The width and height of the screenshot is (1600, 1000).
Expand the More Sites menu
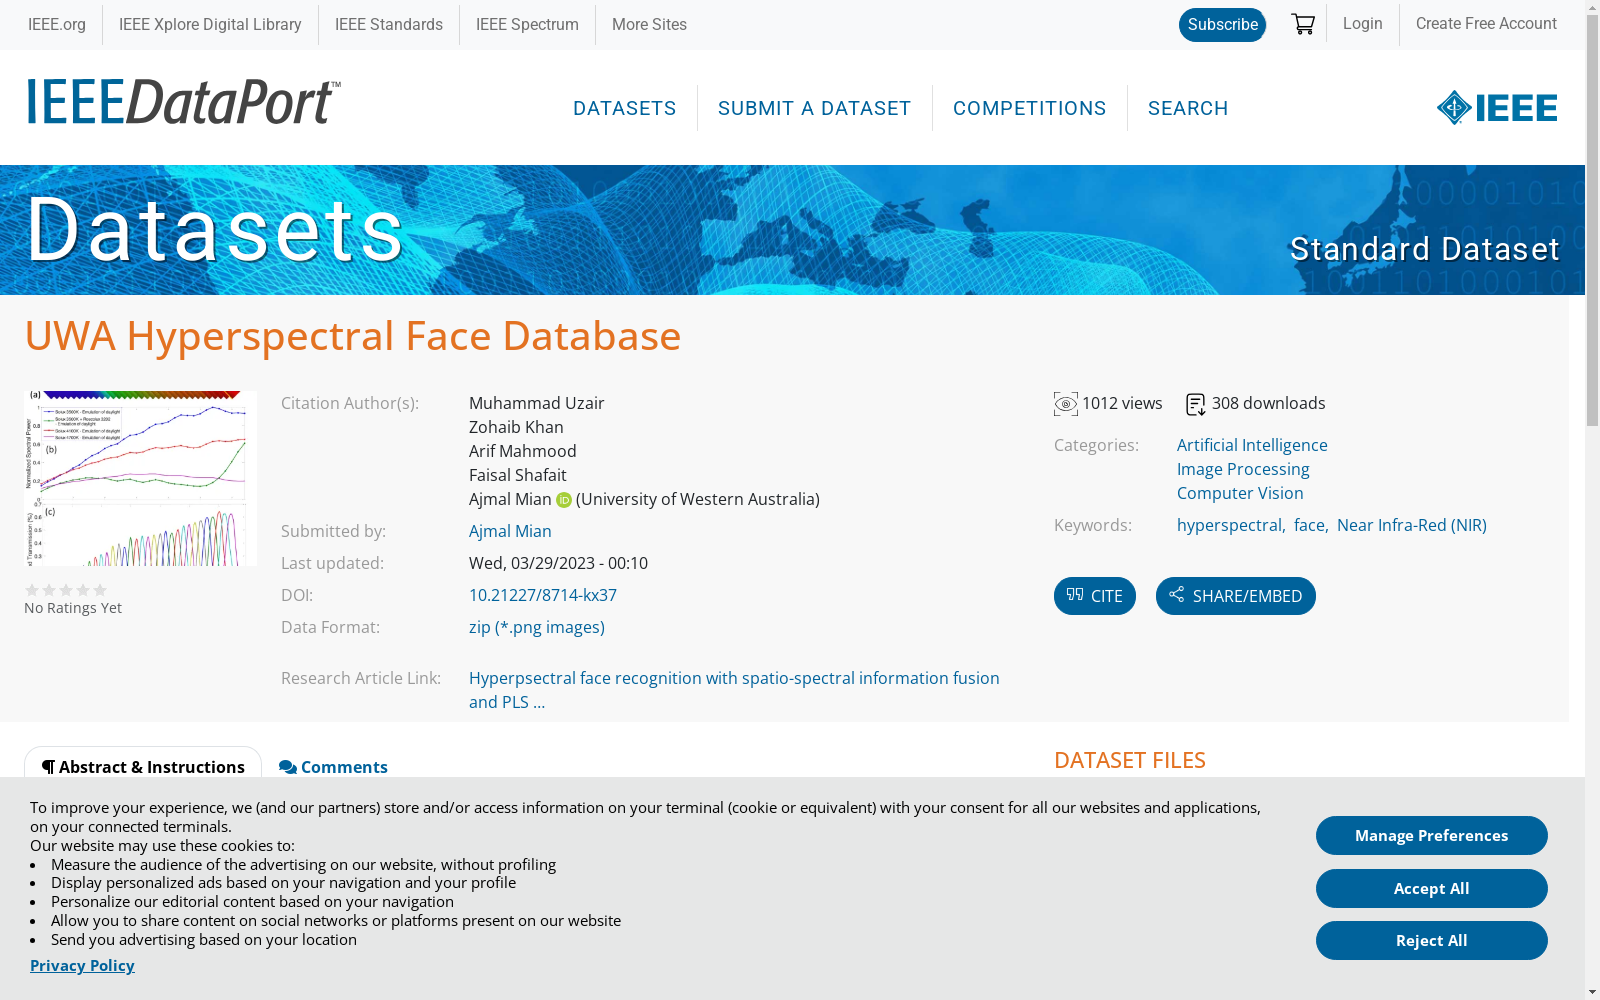649,25
